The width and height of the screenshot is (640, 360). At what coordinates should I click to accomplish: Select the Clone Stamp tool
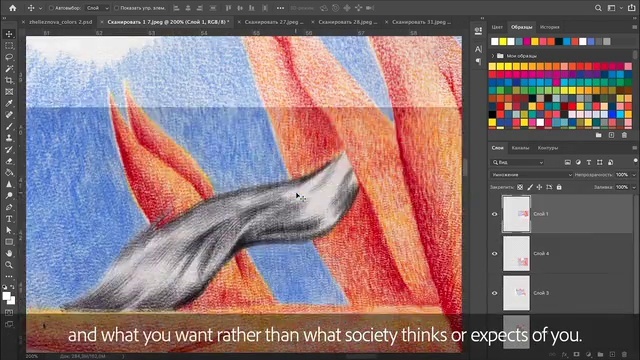[x=9, y=138]
